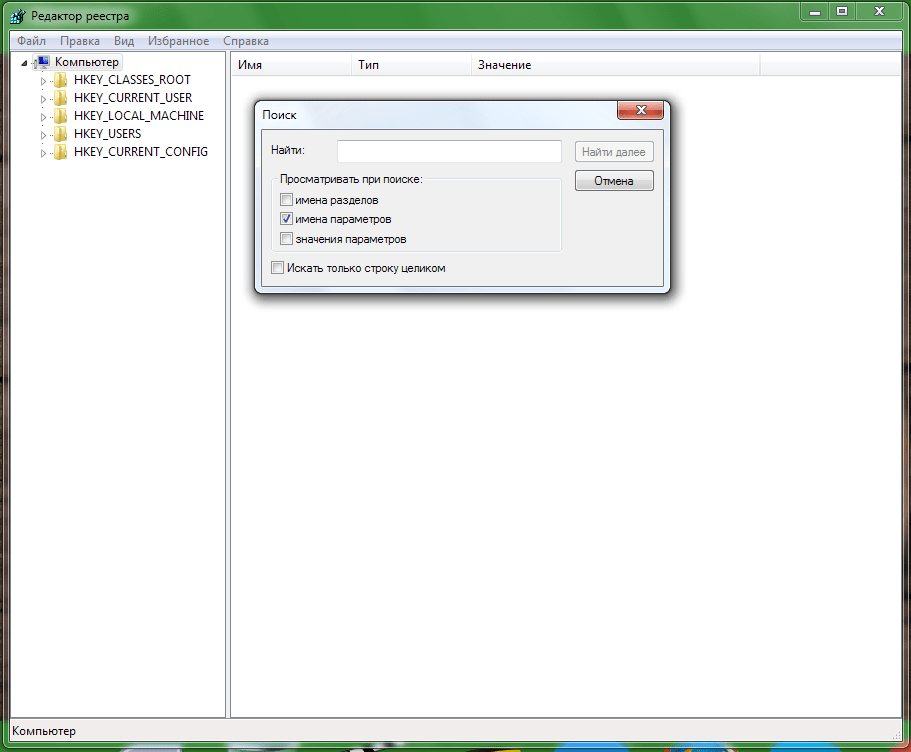Screen dimensions: 911x752
Task: Collapse the Компьютер tree node
Action: (x=24, y=63)
